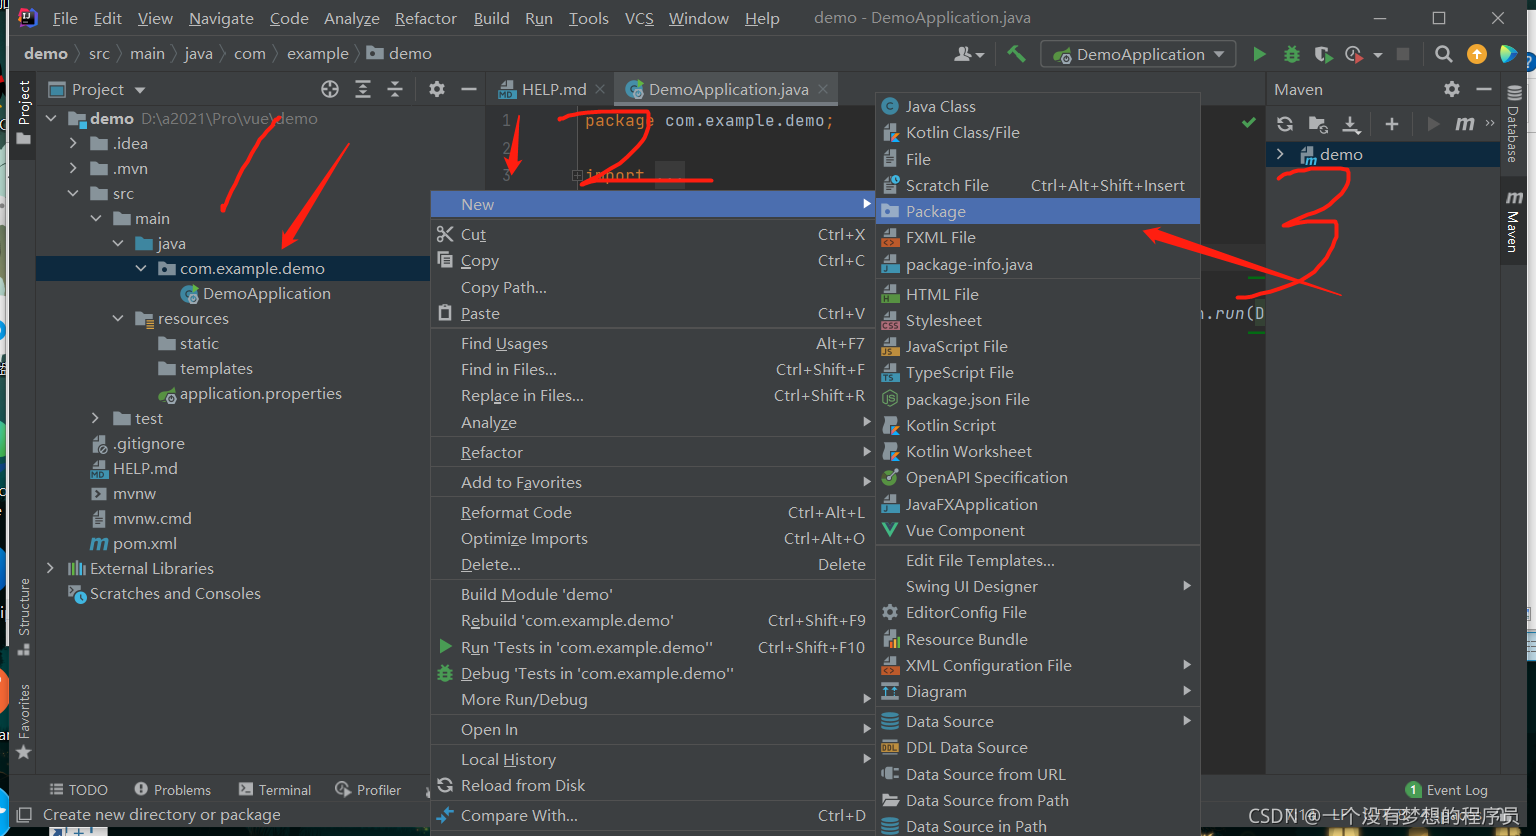Select Copy Path... in context menu

click(x=653, y=287)
